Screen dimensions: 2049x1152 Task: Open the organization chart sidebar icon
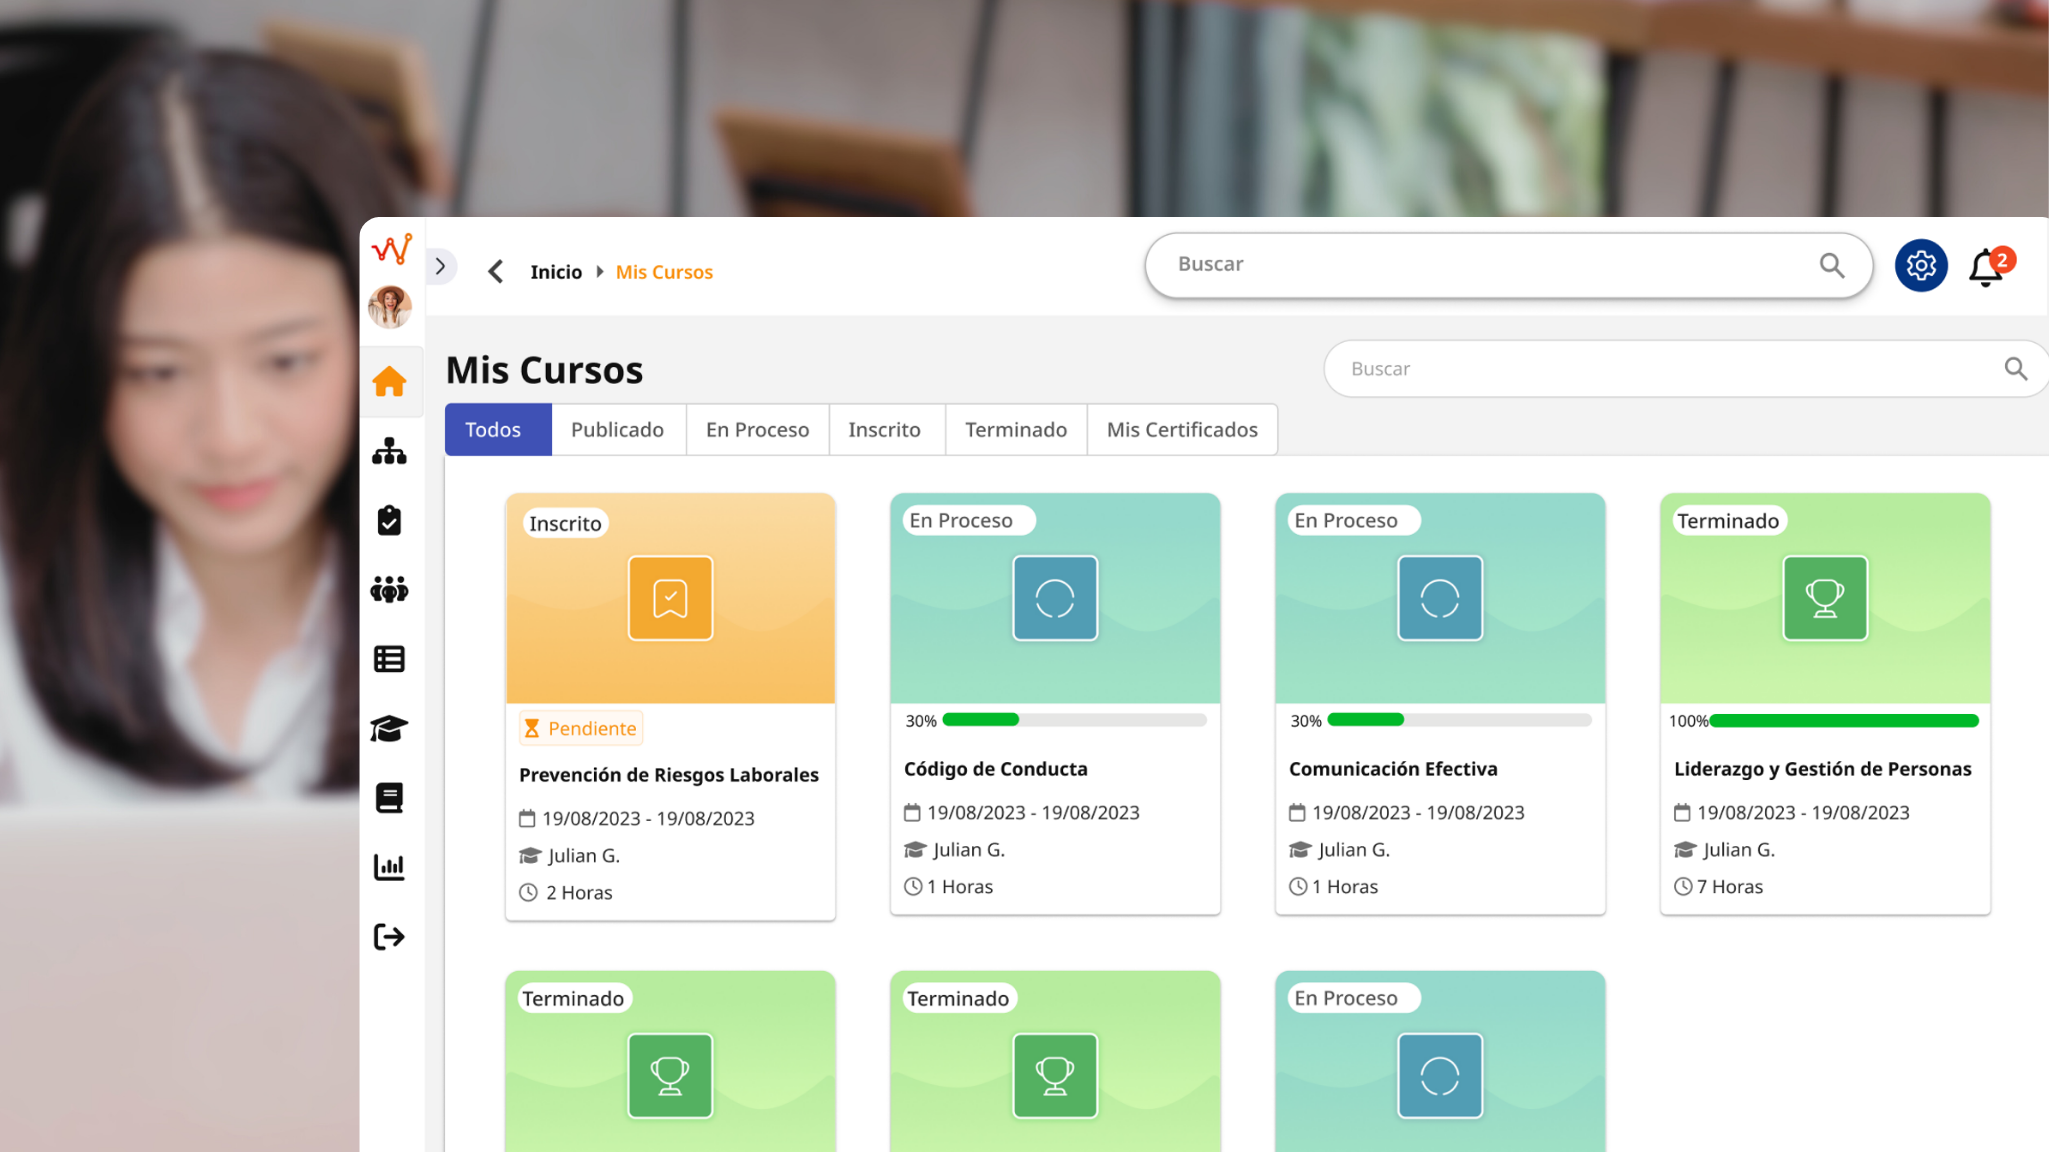tap(389, 451)
